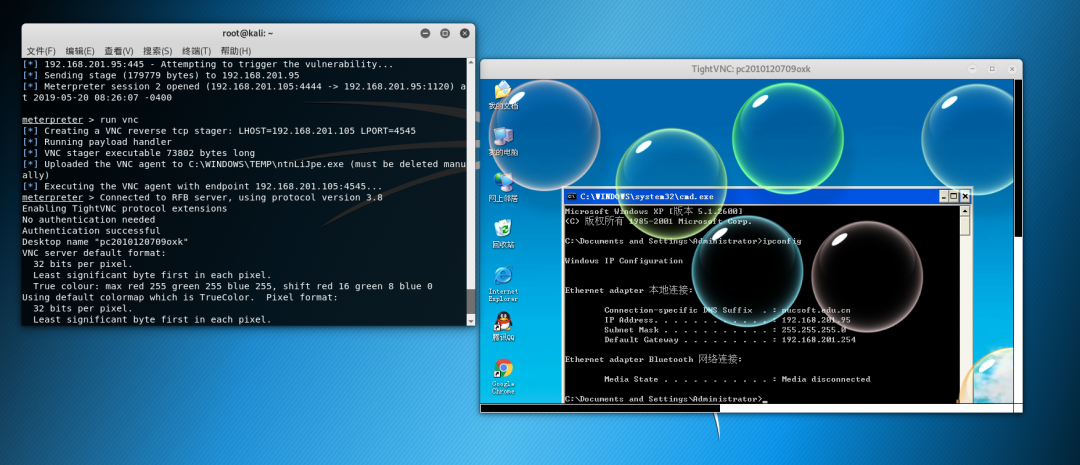The width and height of the screenshot is (1080, 465).
Task: Launch Tencent QQ penguin icon
Action: coord(503,327)
